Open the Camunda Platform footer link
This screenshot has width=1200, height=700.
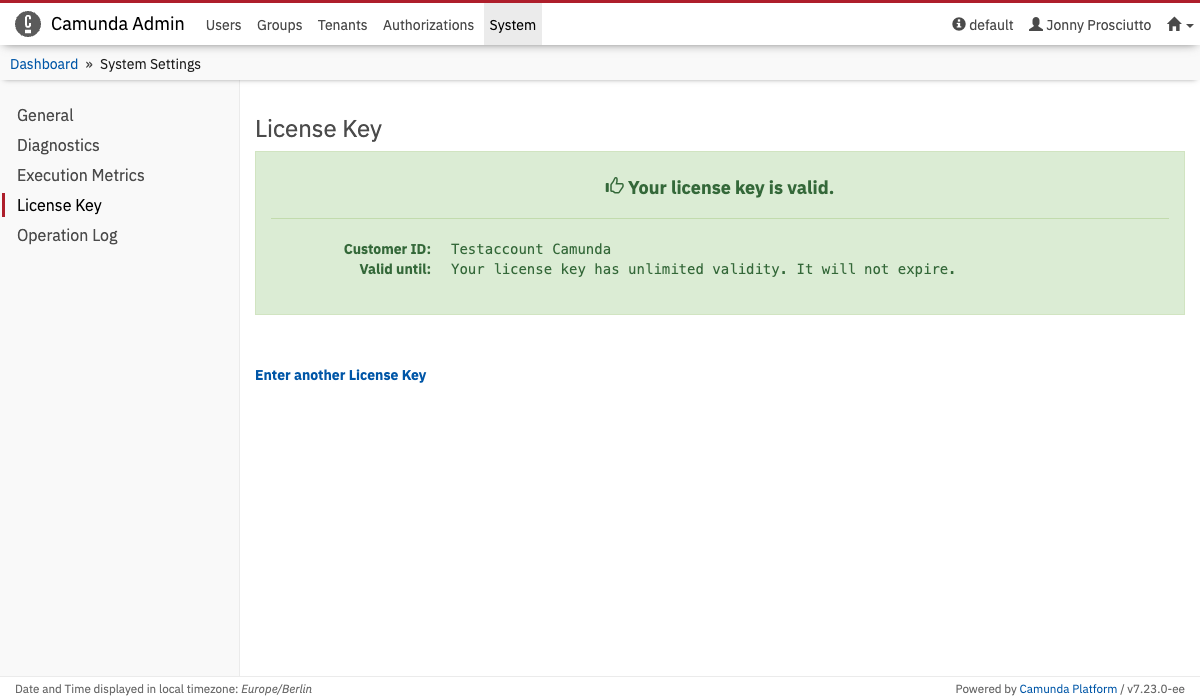click(x=1068, y=689)
